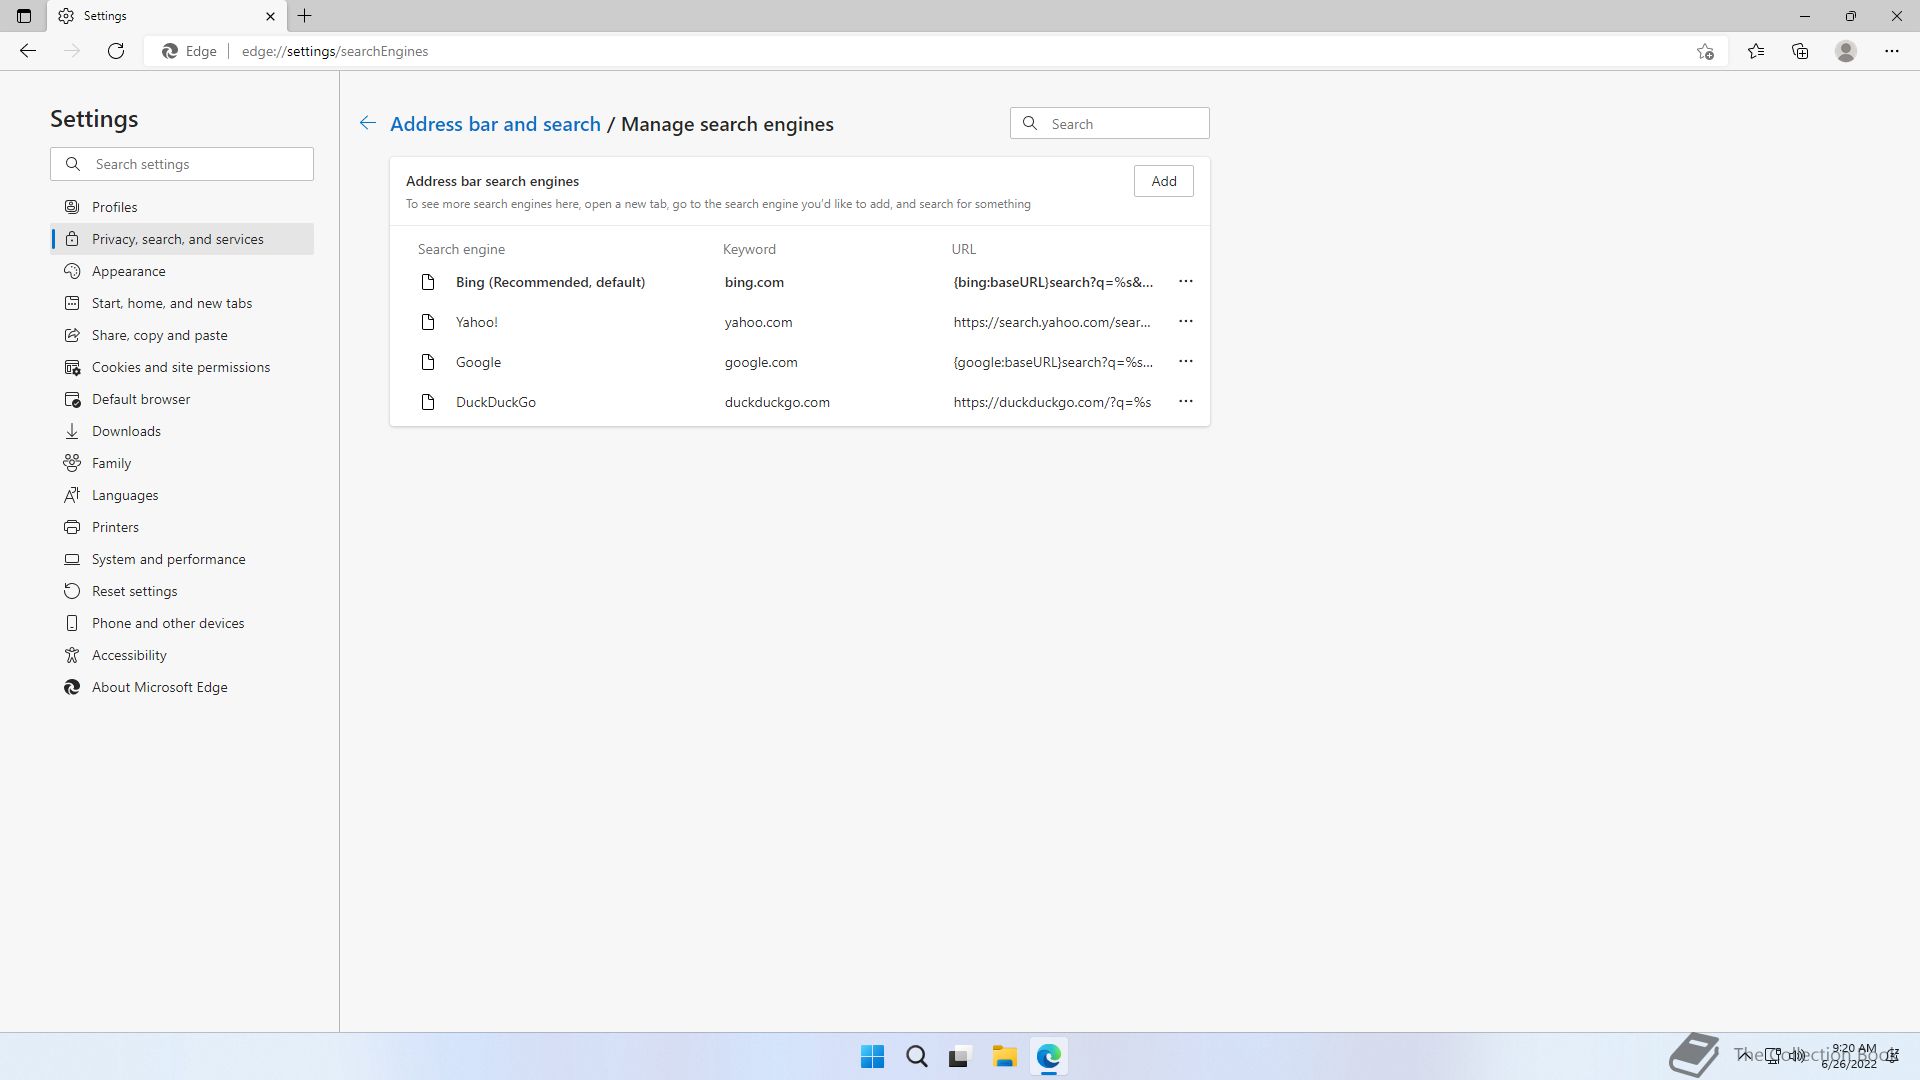Focus the Search settings field

(x=182, y=164)
